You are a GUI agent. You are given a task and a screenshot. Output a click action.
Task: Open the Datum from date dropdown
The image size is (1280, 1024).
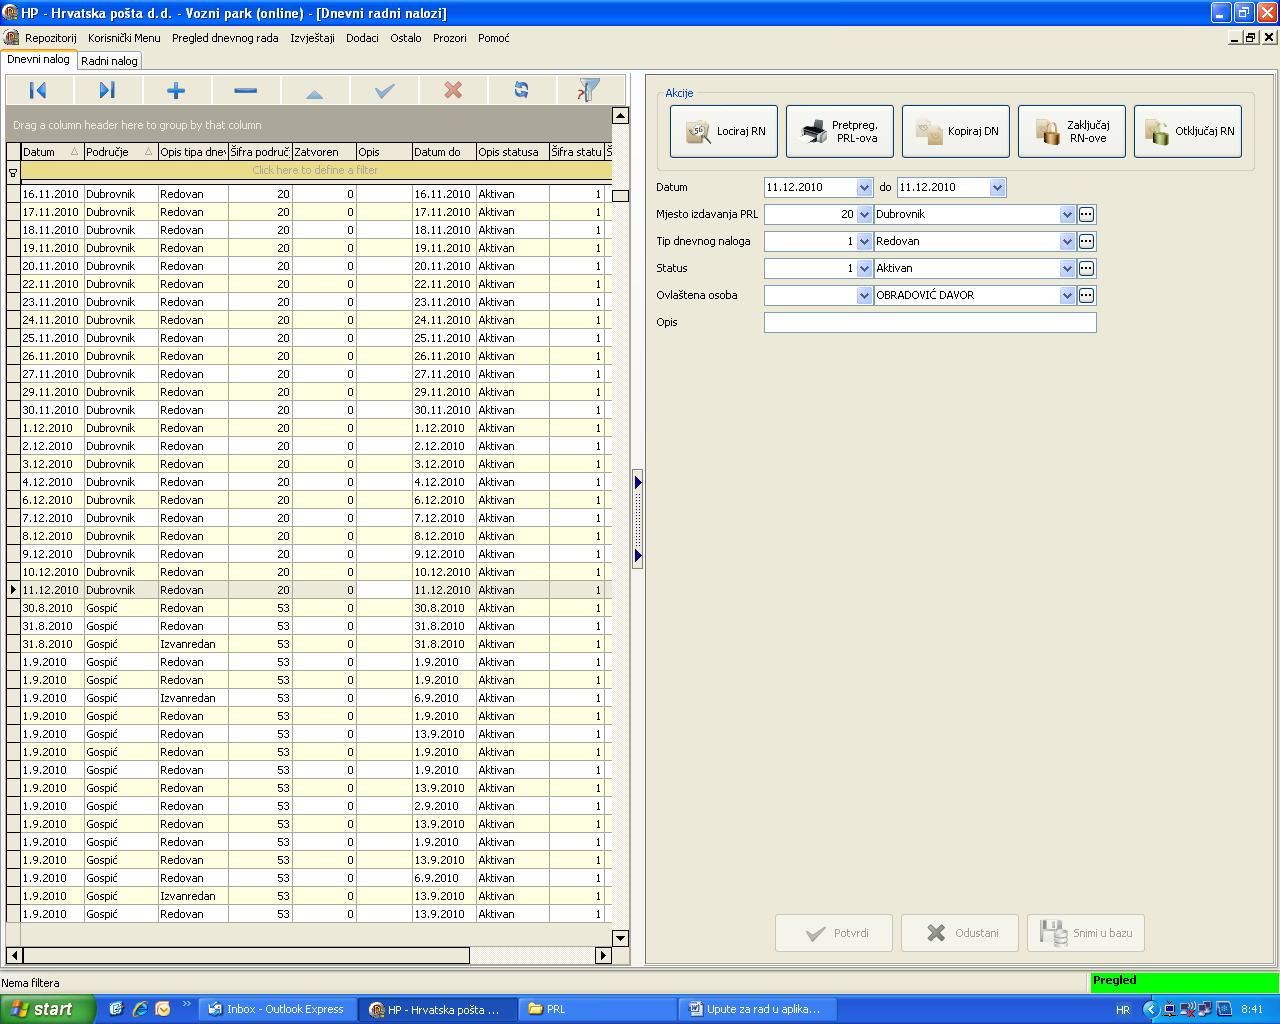[x=864, y=187]
